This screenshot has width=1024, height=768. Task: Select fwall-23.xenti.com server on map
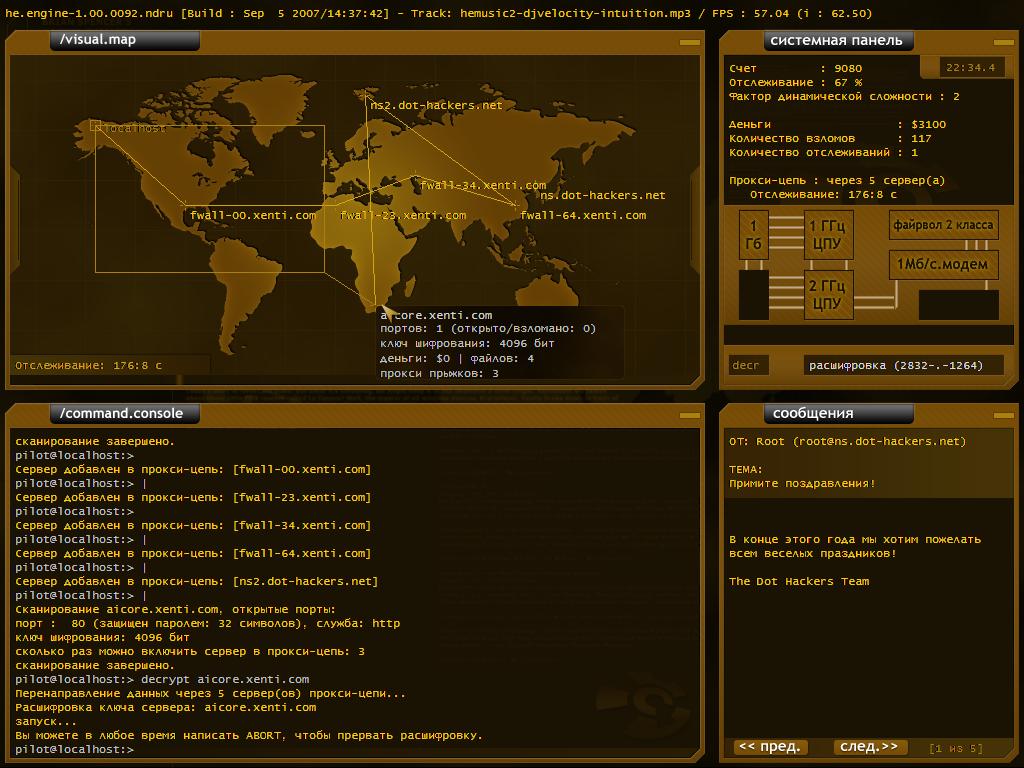(403, 215)
